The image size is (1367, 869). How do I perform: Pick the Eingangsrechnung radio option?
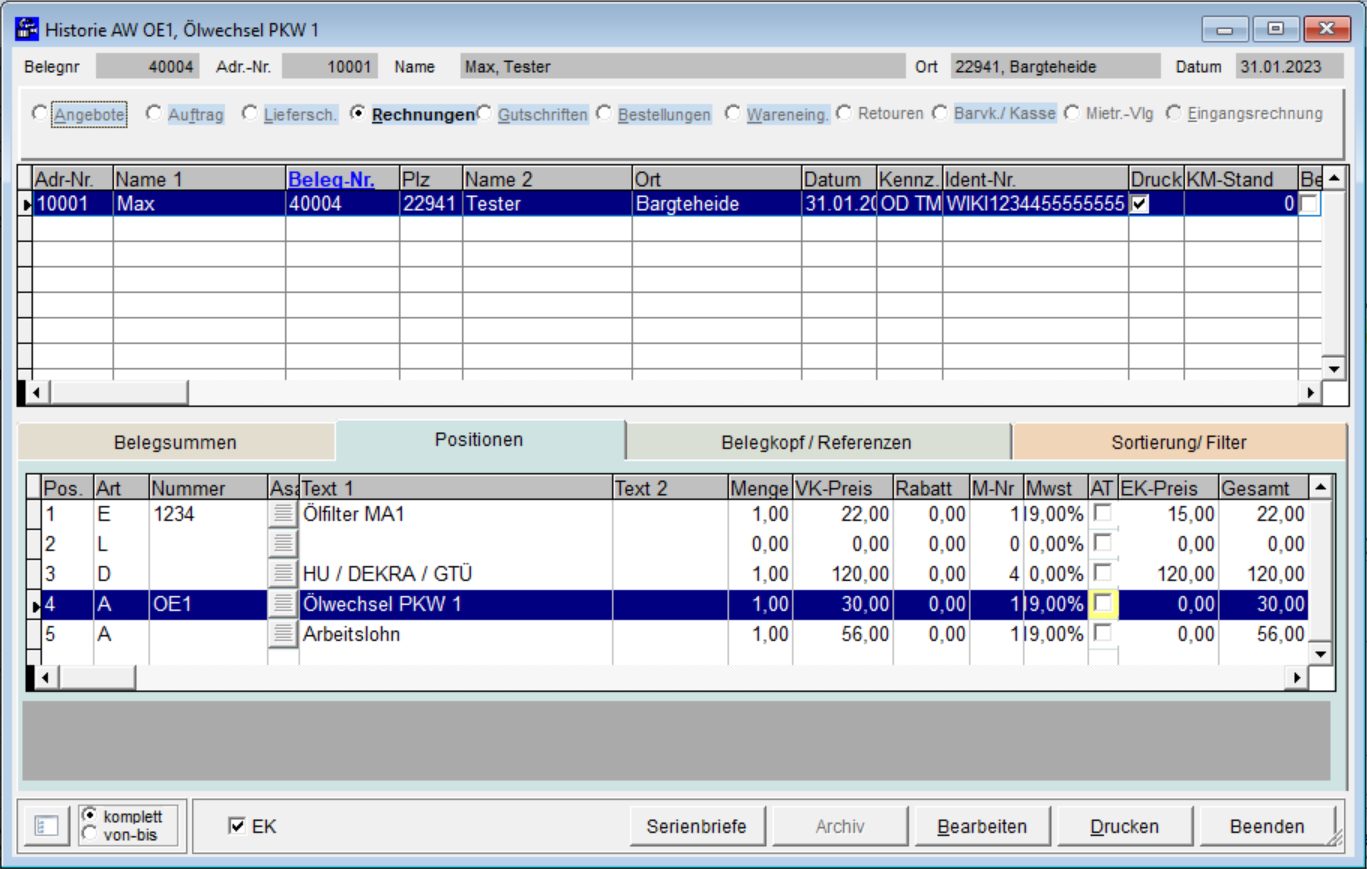click(1172, 114)
